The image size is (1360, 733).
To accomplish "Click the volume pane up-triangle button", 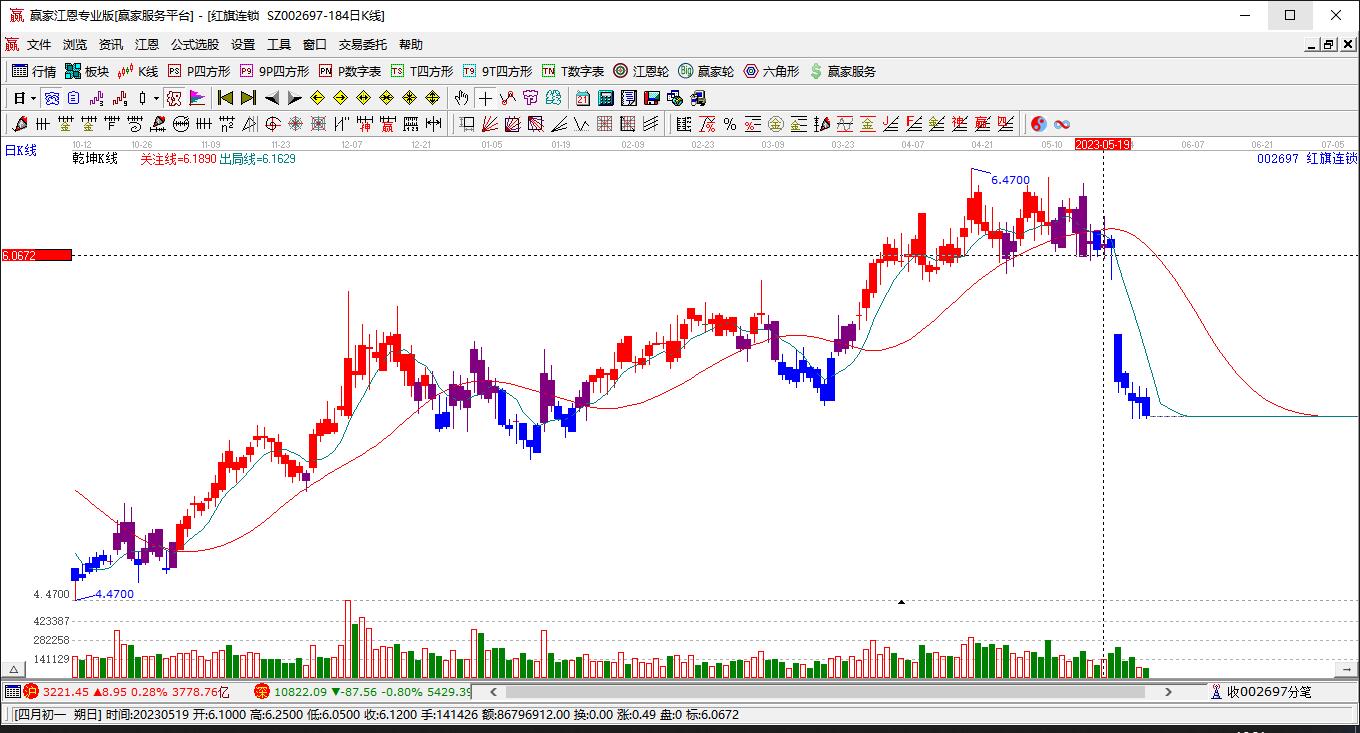I will pos(14,669).
